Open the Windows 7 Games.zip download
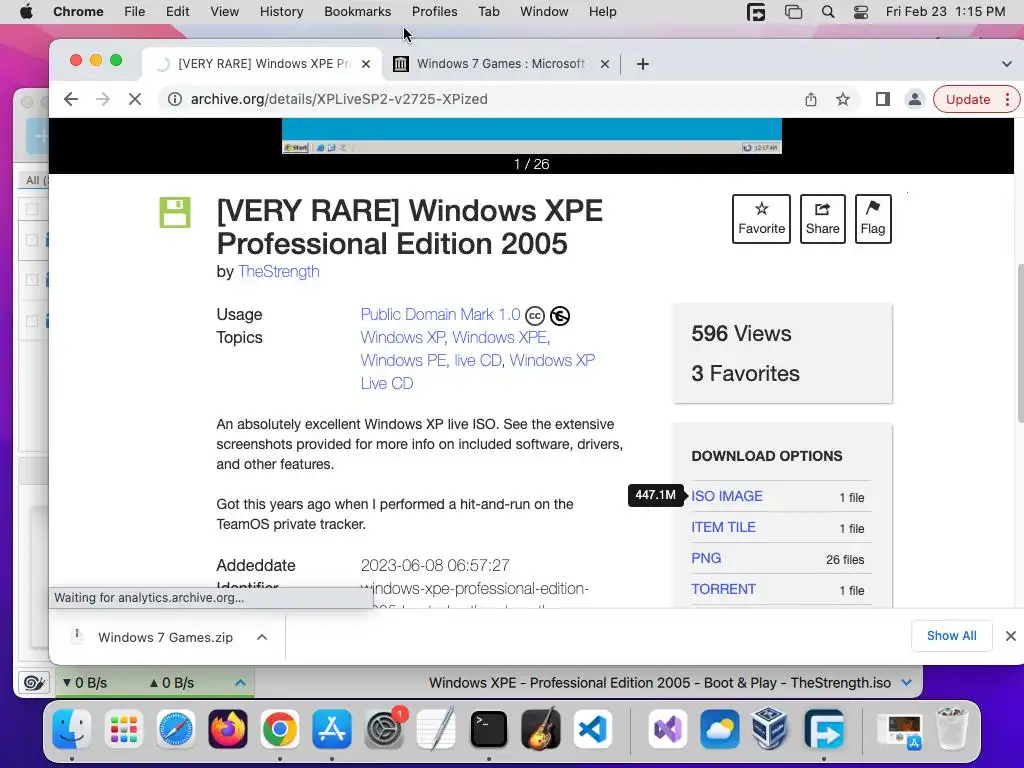The image size is (1024, 768). click(x=165, y=637)
